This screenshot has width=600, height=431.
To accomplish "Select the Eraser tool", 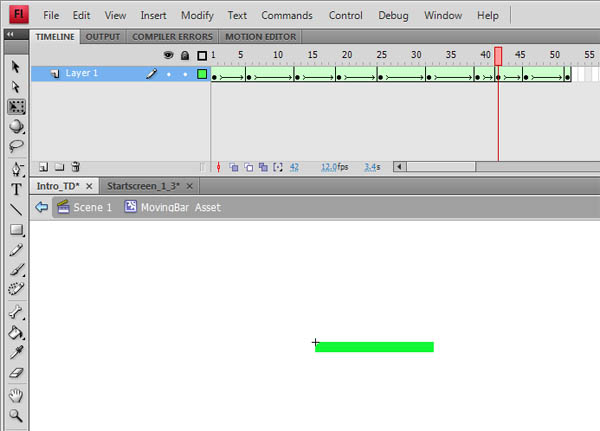I will [16, 372].
